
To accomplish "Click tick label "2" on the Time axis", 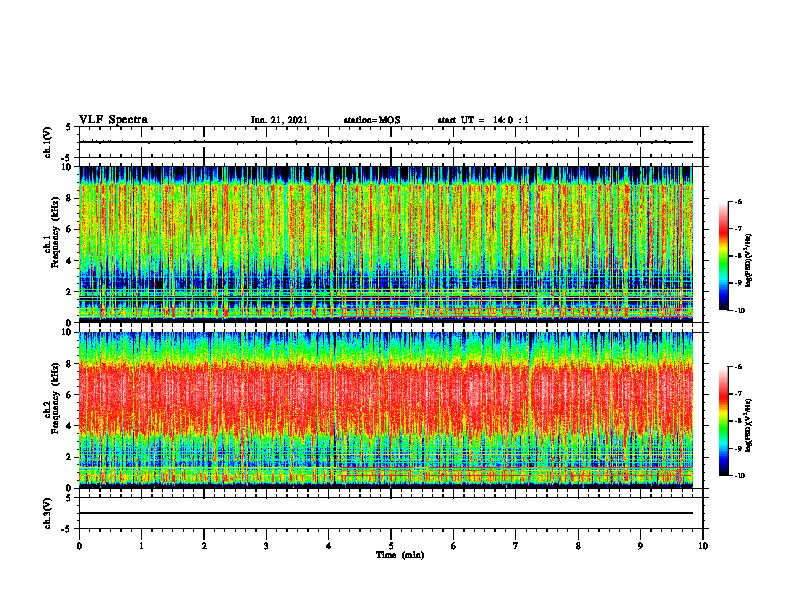I will tap(204, 546).
